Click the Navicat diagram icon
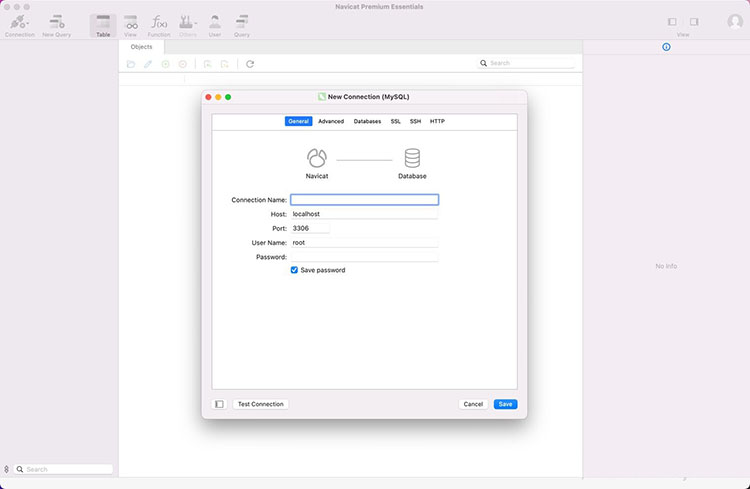 [317, 158]
